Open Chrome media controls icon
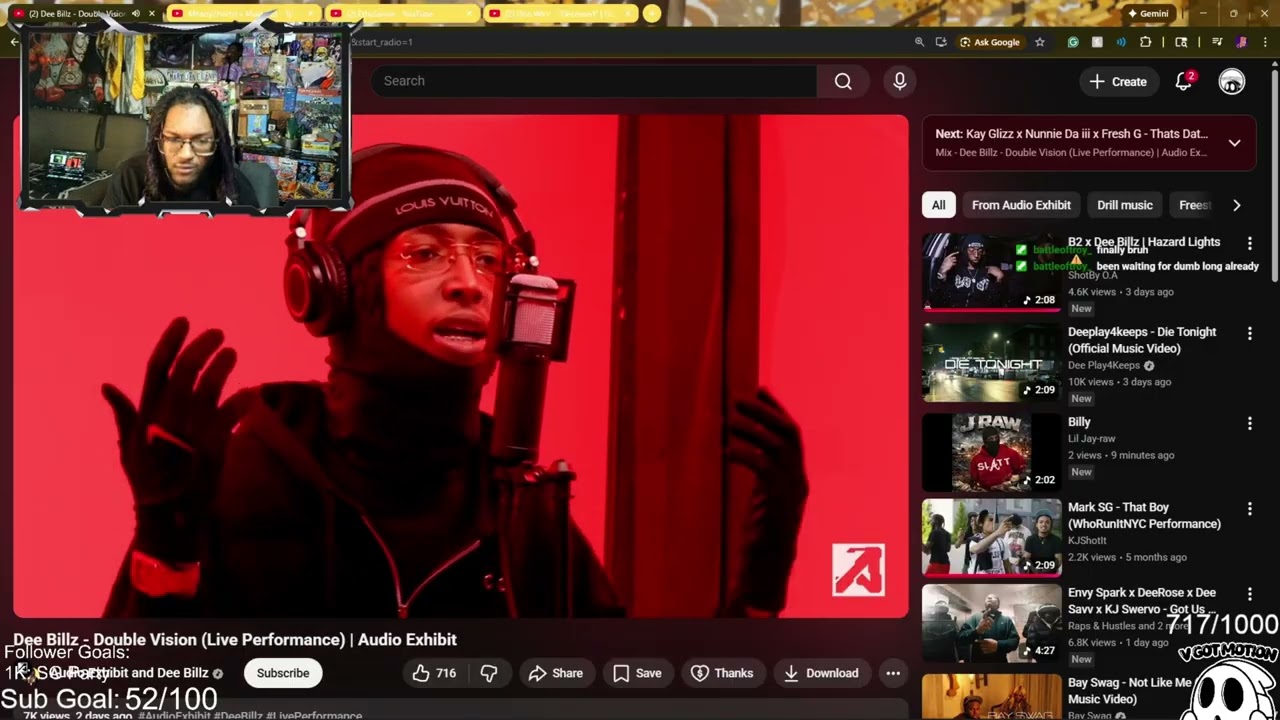This screenshot has height=720, width=1280. click(x=1217, y=42)
